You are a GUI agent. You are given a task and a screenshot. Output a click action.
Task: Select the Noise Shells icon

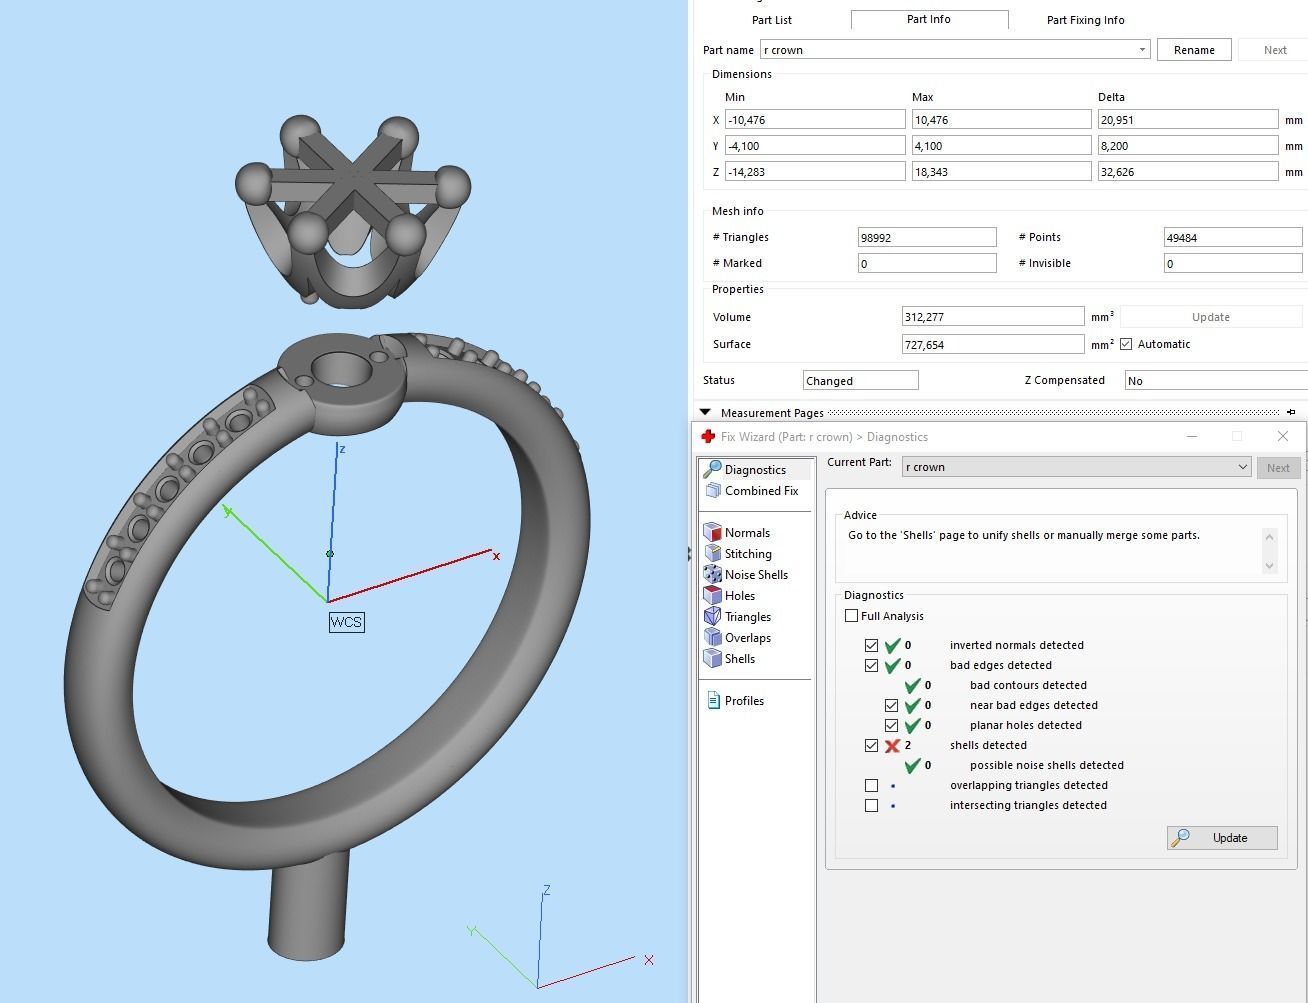712,574
